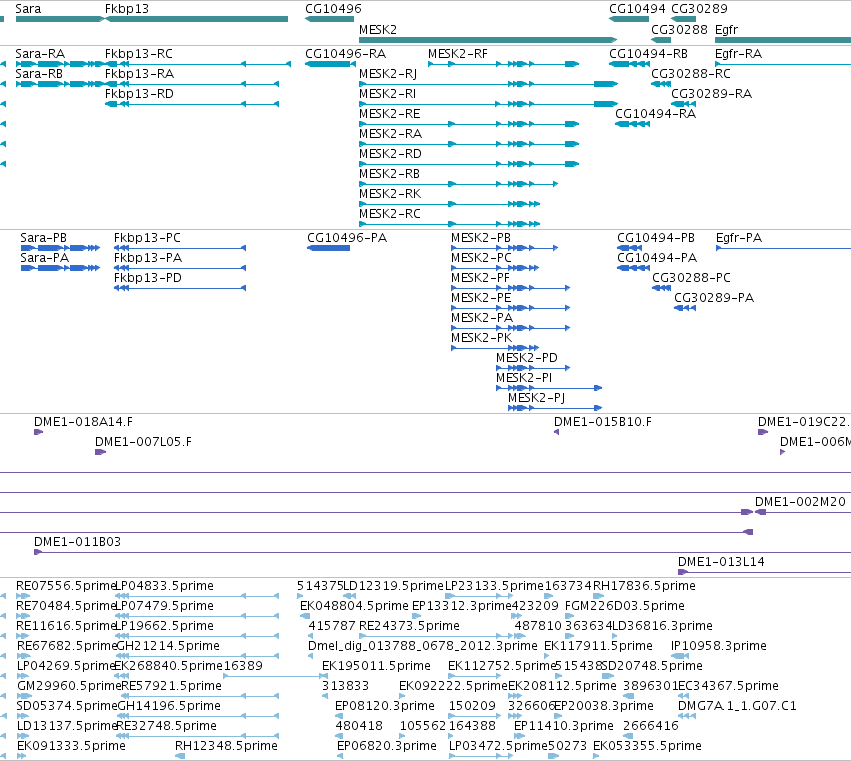Screen dimensions: 851x761
Task: Open the Sara-RA transcript label
Action: click(40, 54)
